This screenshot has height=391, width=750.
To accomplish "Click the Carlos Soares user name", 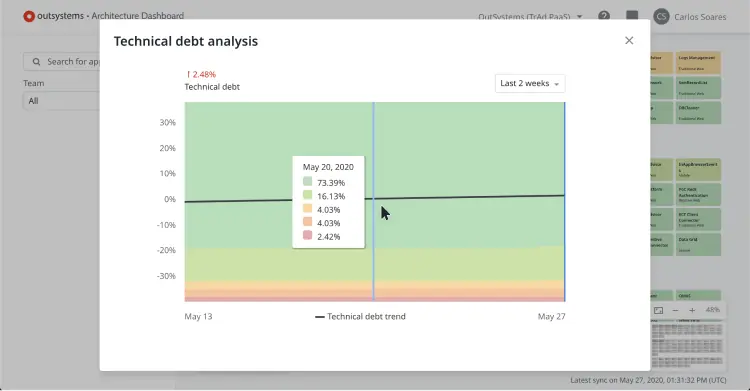I will 700,17.
